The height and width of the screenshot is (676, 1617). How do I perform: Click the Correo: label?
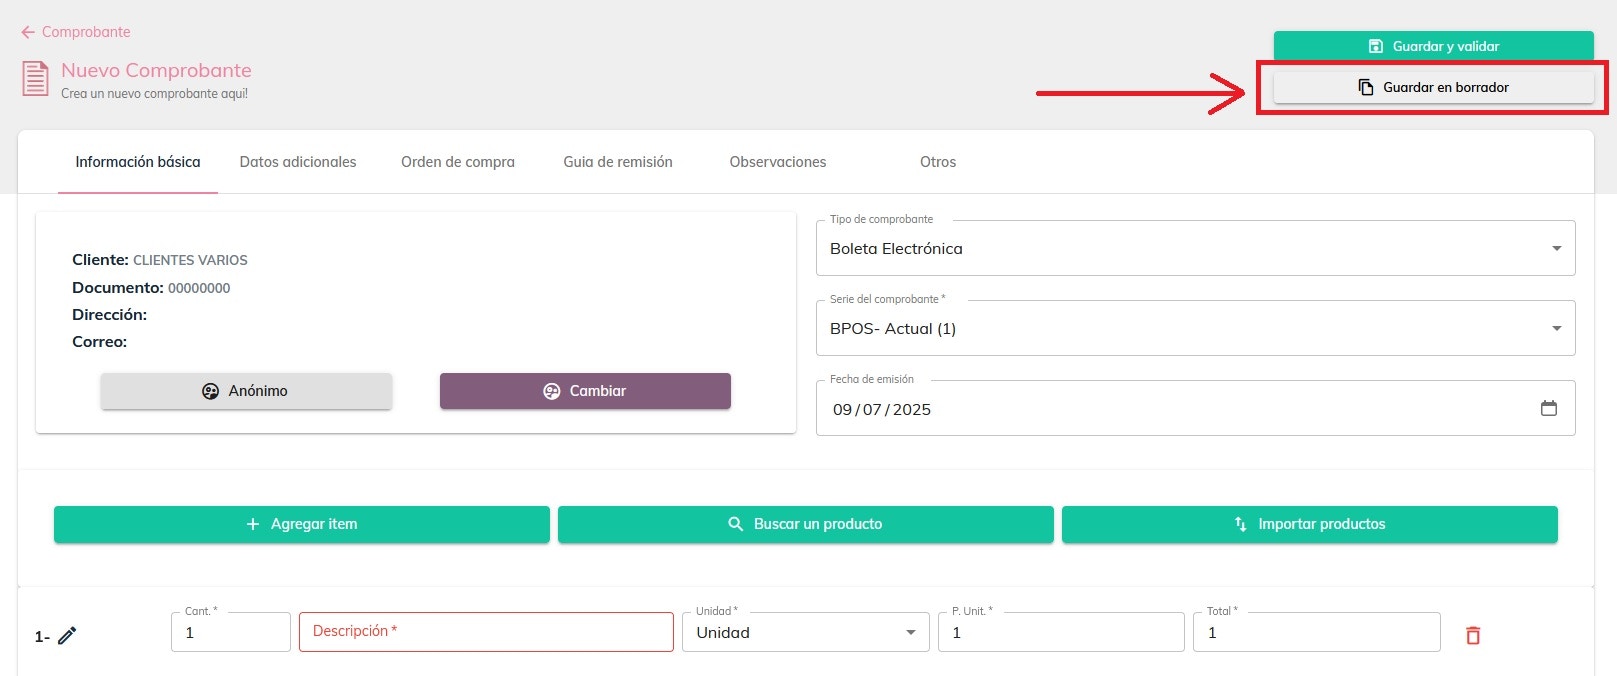[x=99, y=341]
